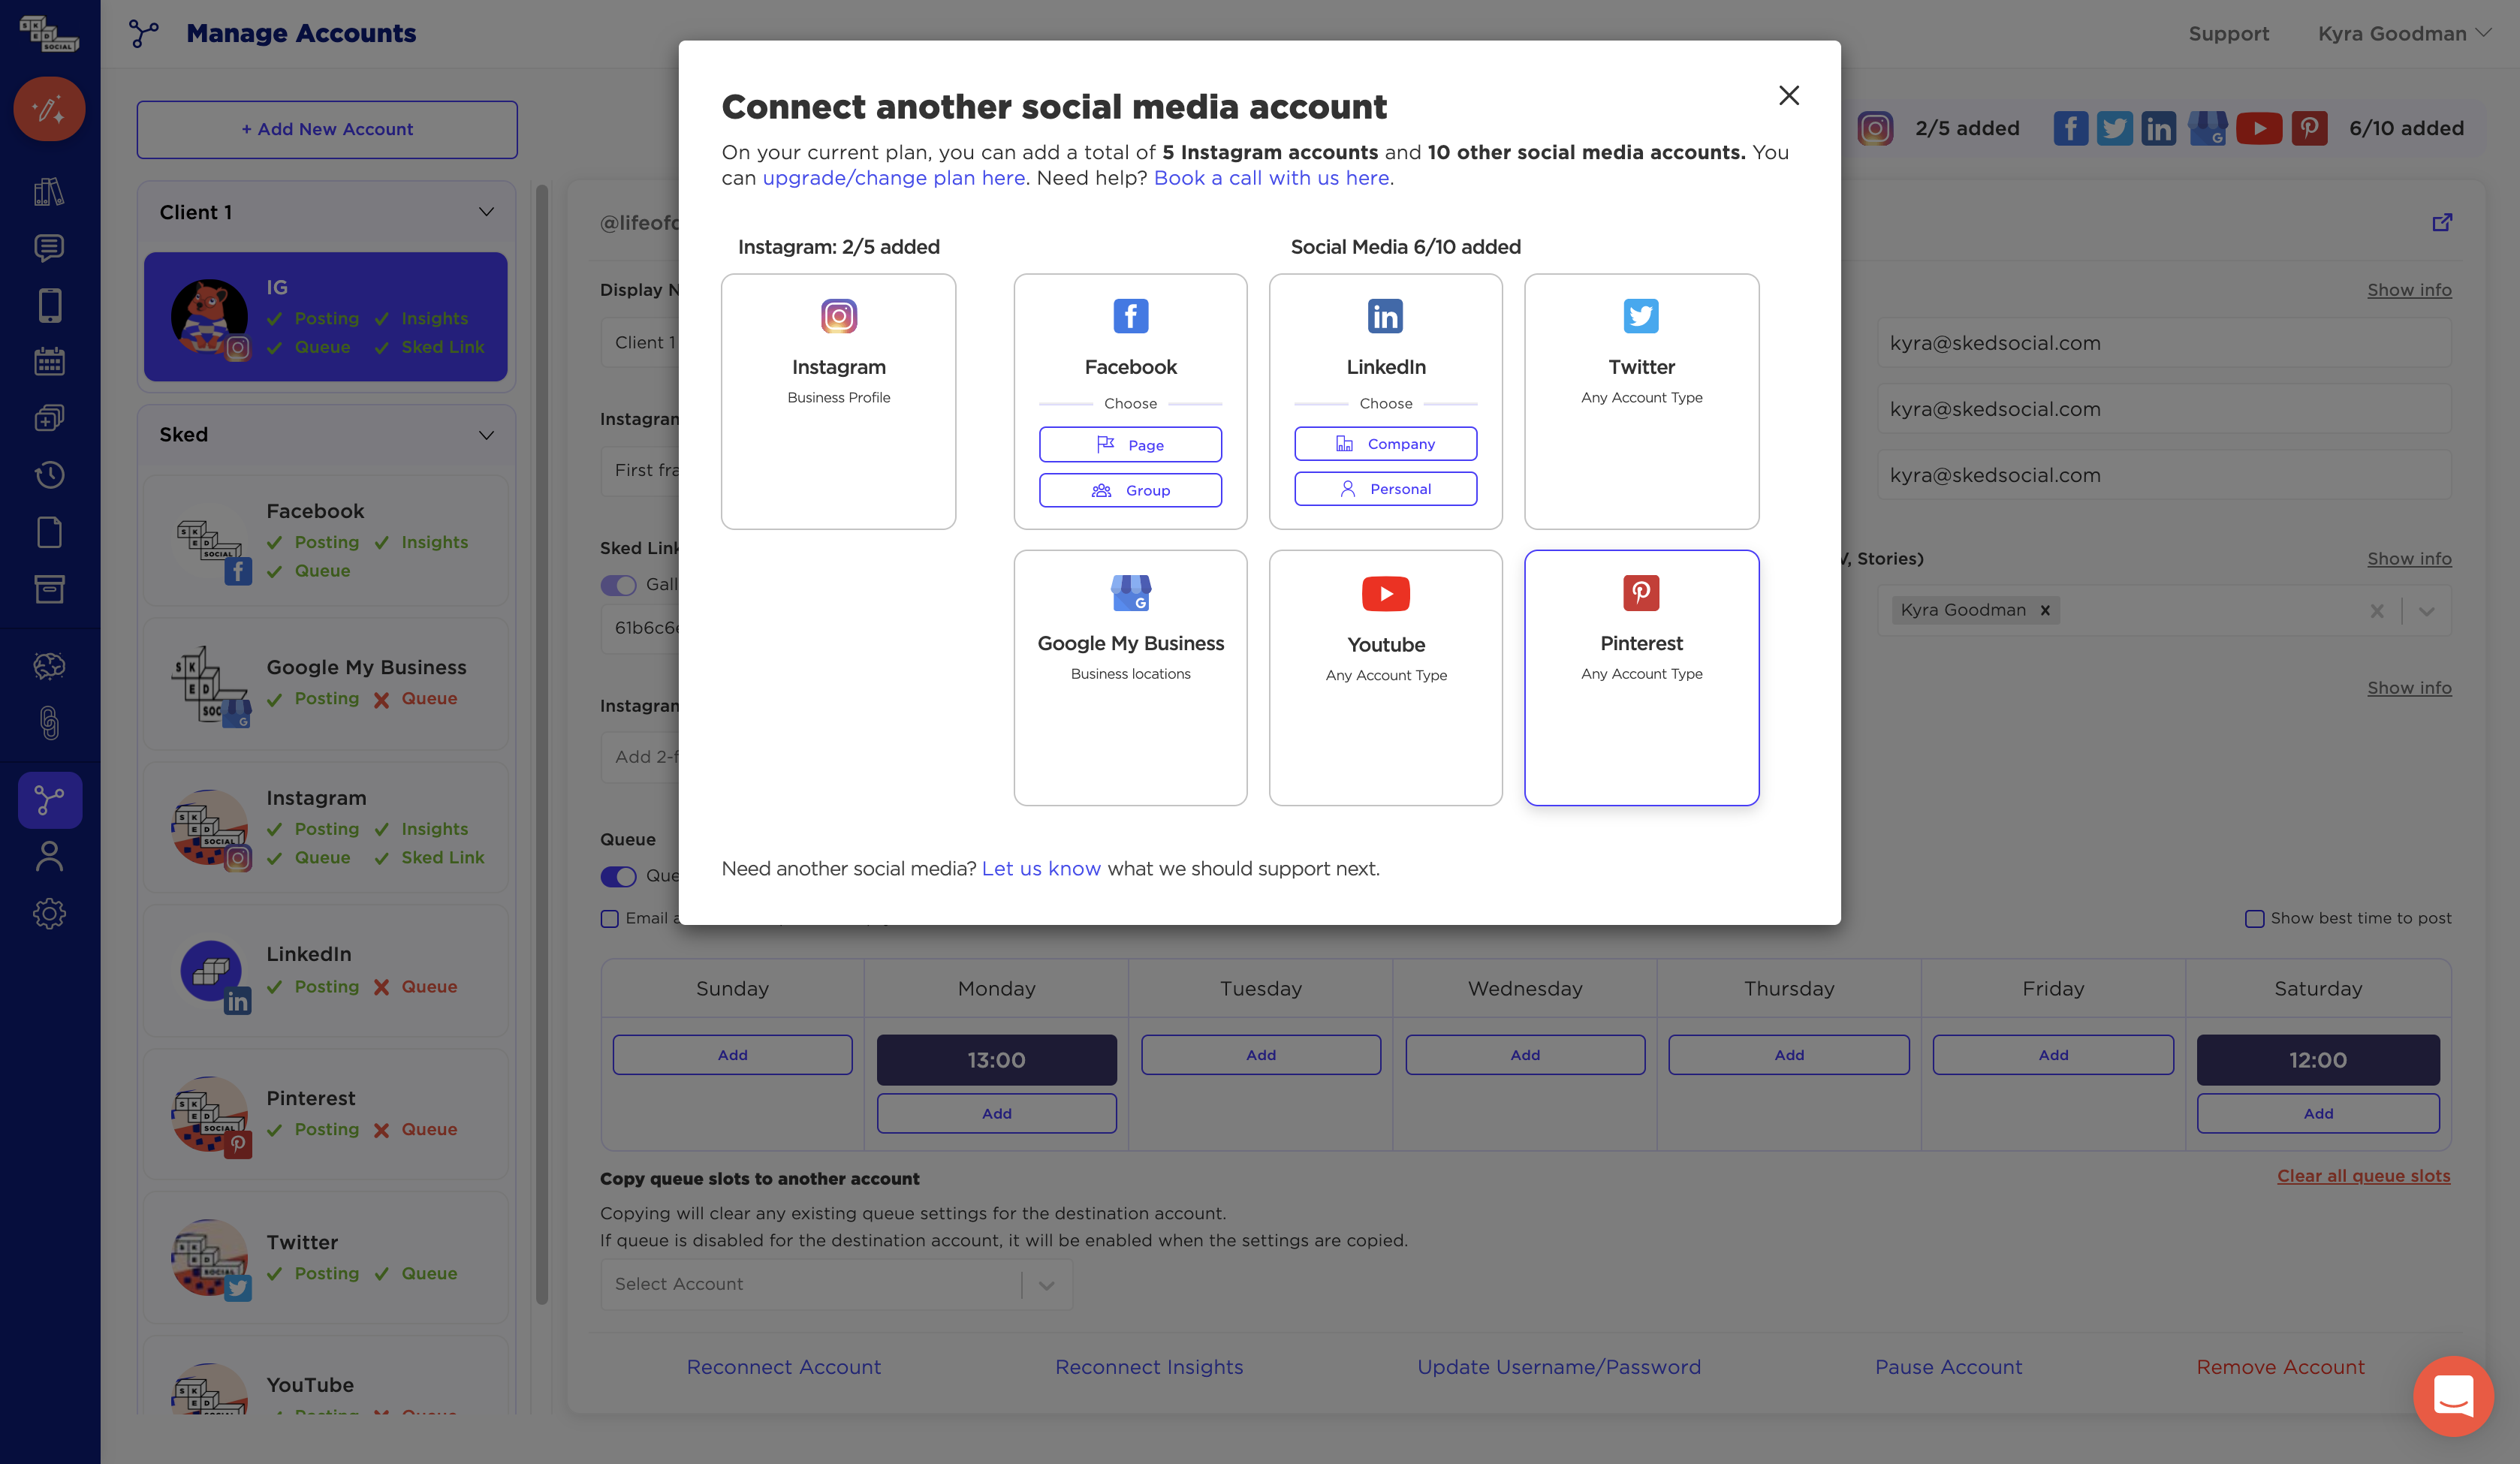Open the comments sidebar icon
Viewport: 2520px width, 1464px height.
(49, 247)
